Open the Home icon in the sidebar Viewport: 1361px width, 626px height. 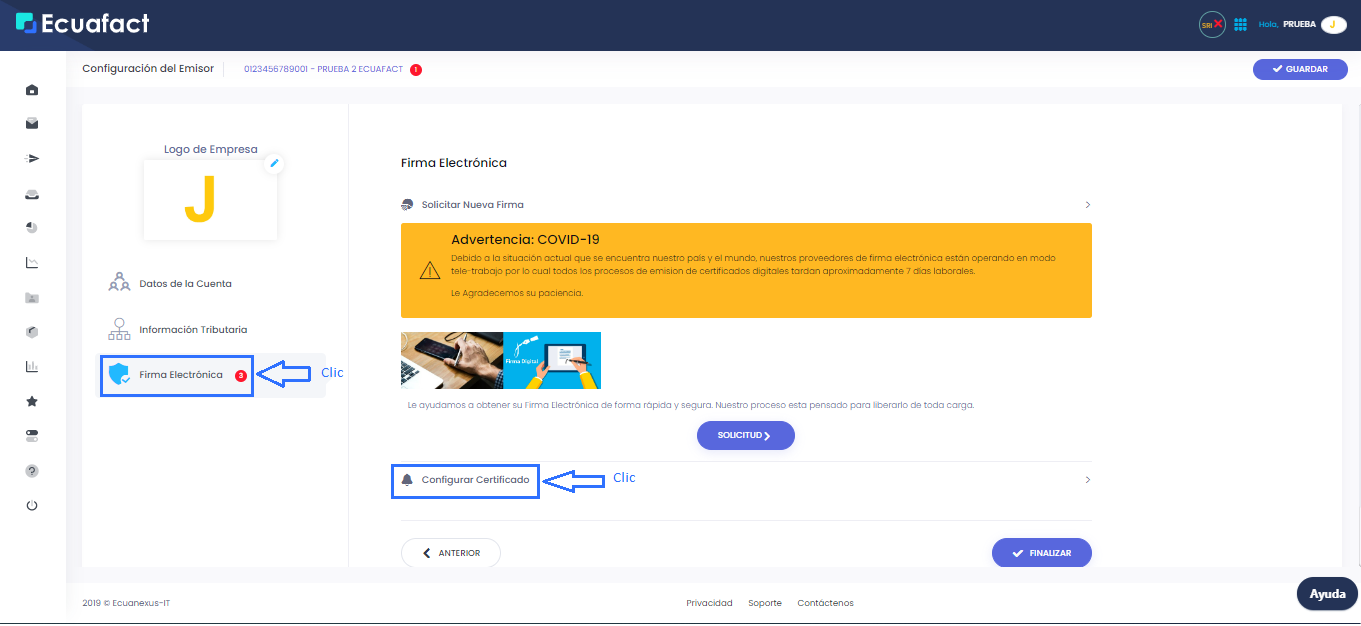(x=31, y=90)
